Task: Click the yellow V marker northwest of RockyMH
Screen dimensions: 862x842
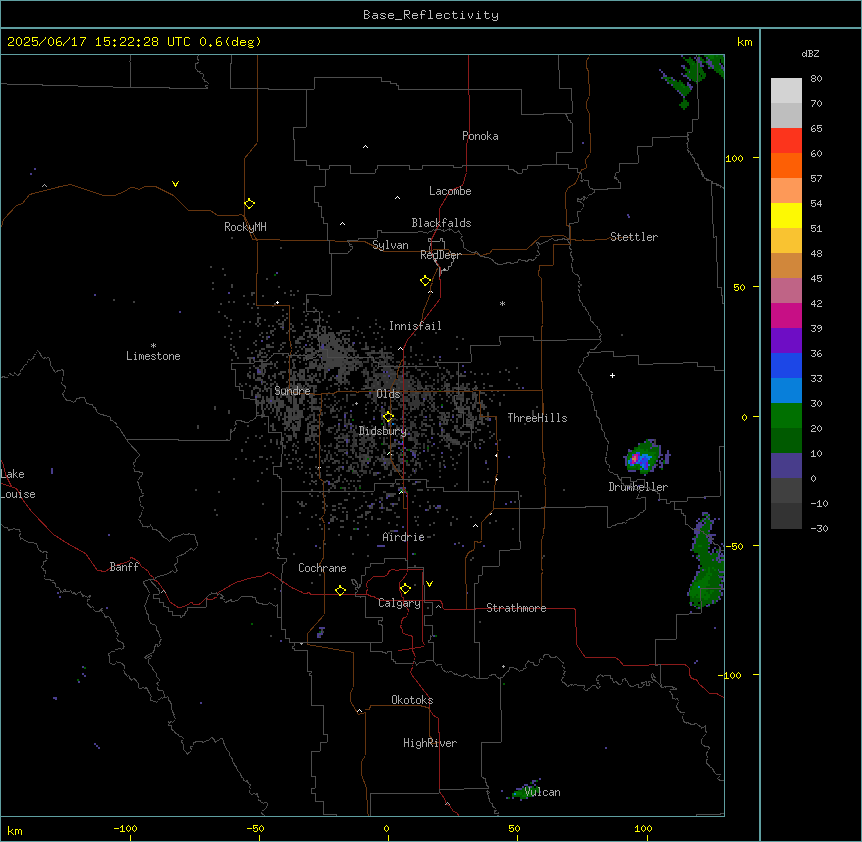Action: (175, 184)
